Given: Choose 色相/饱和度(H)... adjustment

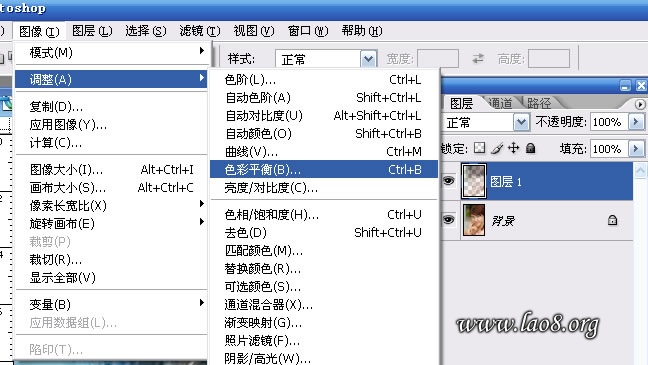Looking at the screenshot, I should 324,215.
